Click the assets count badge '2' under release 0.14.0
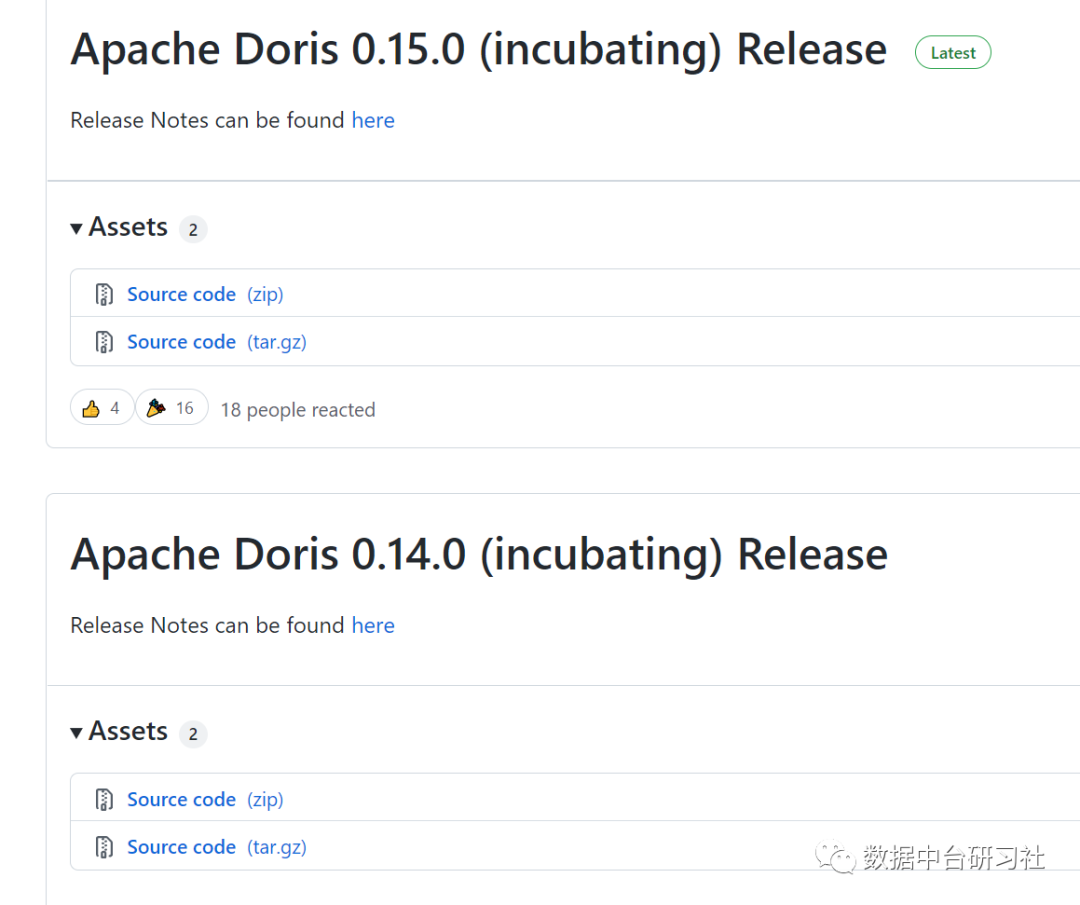 [x=193, y=734]
